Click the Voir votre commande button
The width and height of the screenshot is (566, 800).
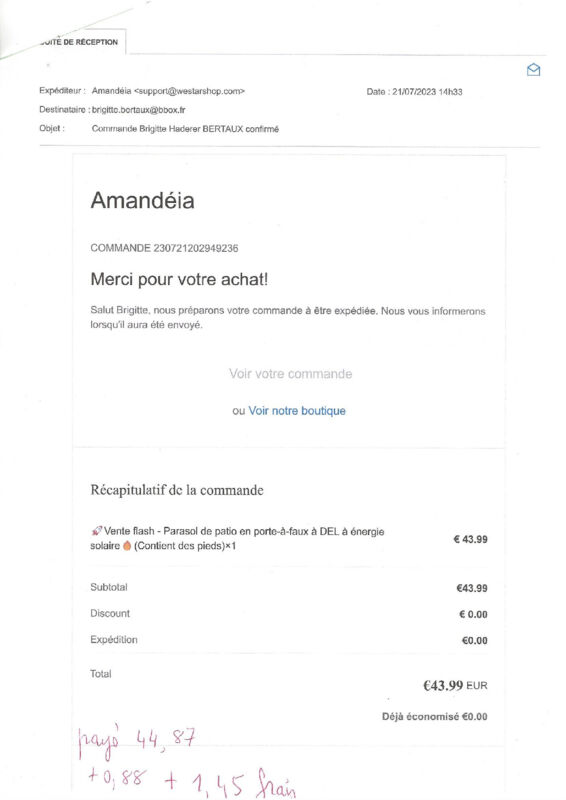coord(290,374)
